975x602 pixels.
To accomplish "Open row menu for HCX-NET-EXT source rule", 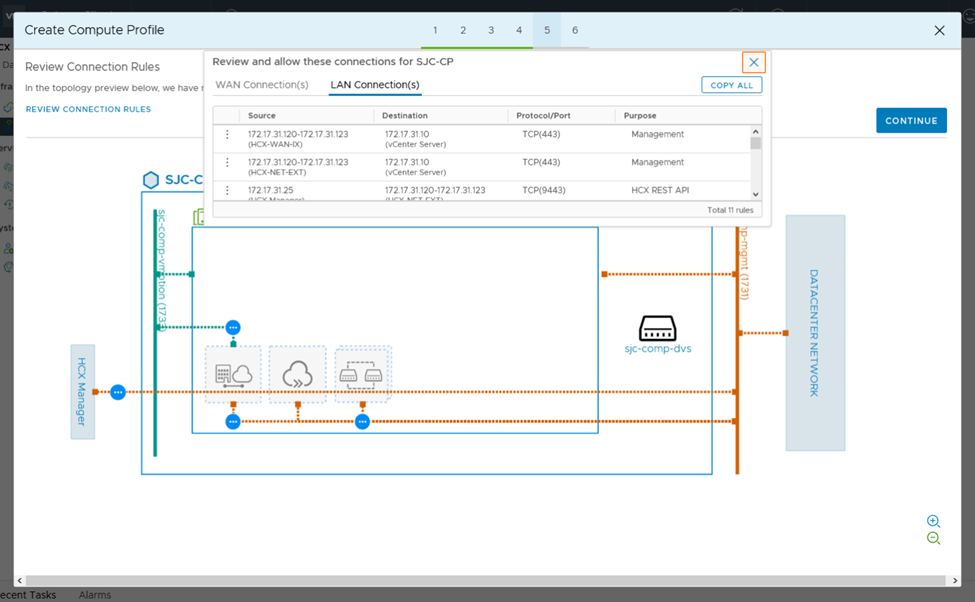I will tap(227, 162).
